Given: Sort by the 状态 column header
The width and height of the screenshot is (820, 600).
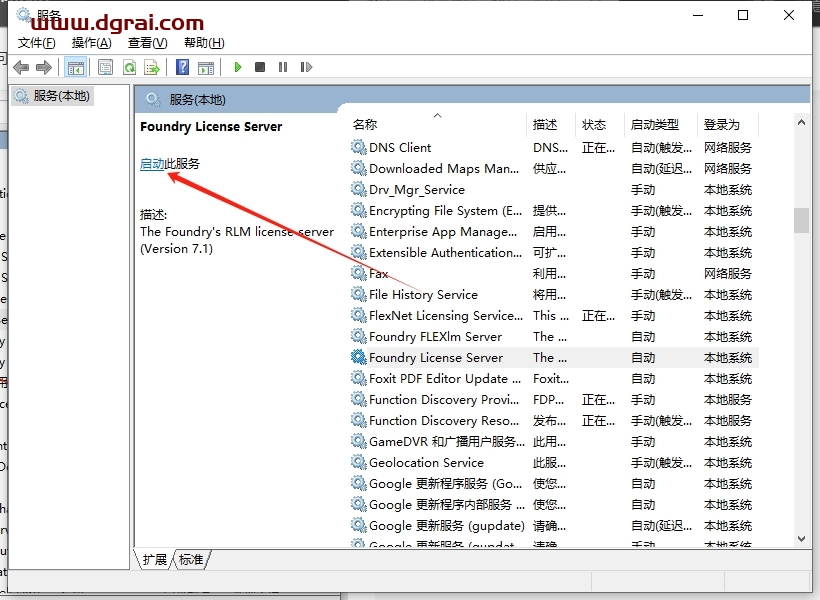Looking at the screenshot, I should [600, 124].
